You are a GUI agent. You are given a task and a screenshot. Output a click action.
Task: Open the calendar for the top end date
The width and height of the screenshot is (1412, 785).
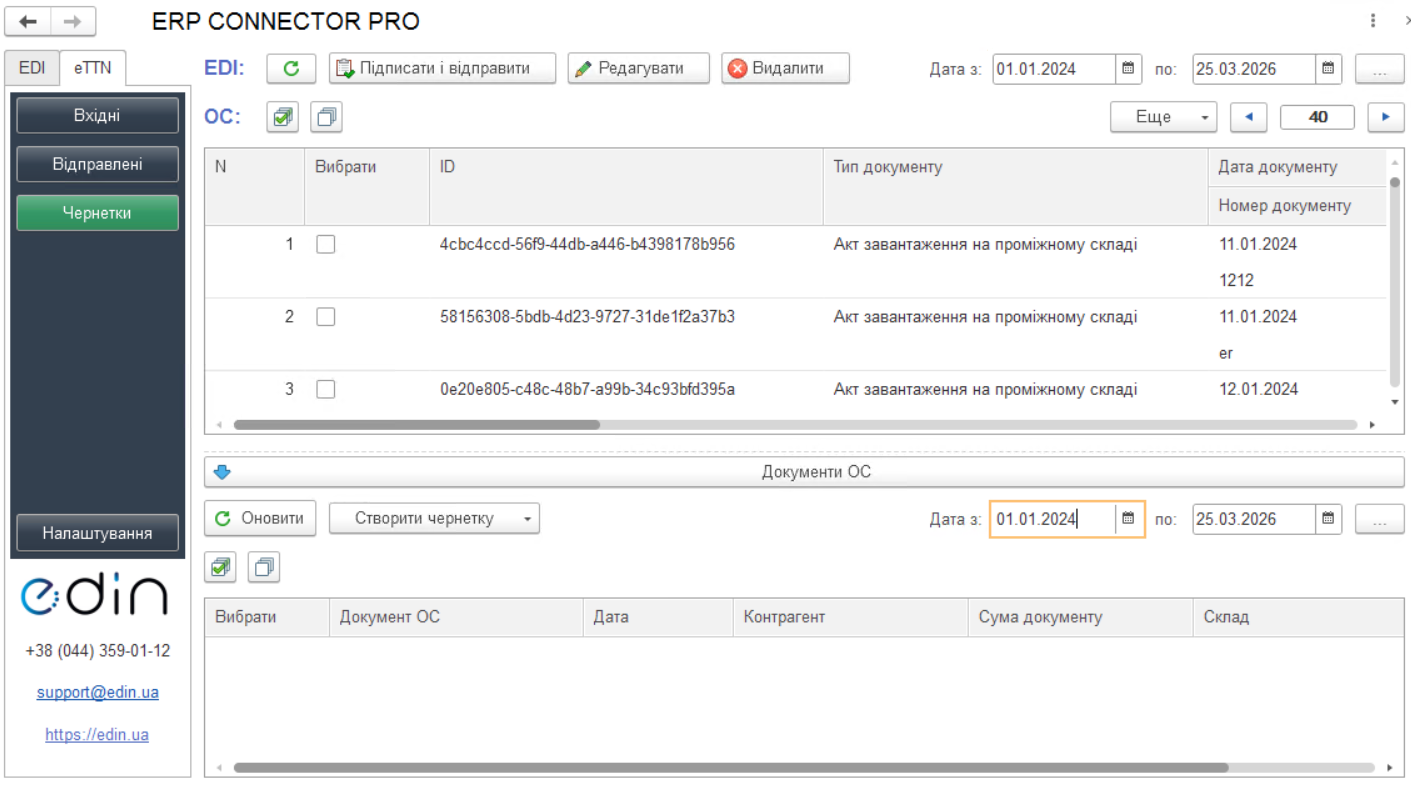[x=1328, y=69]
